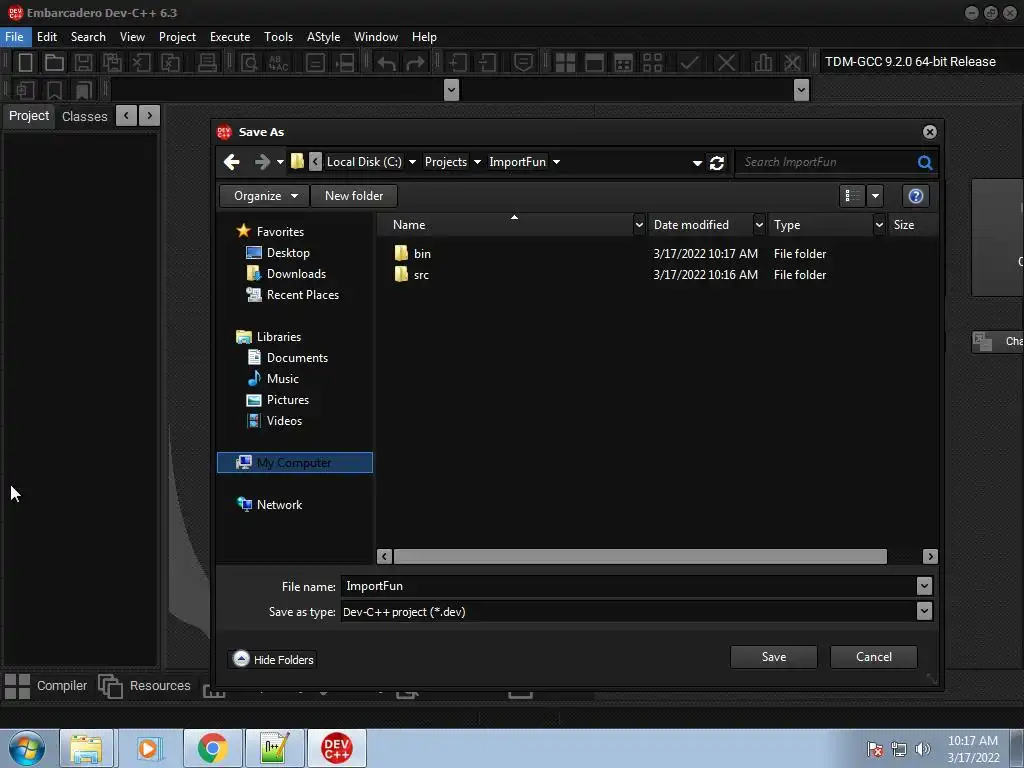Viewport: 1024px width, 768px height.
Task: Open the Edit menu
Action: pos(47,37)
